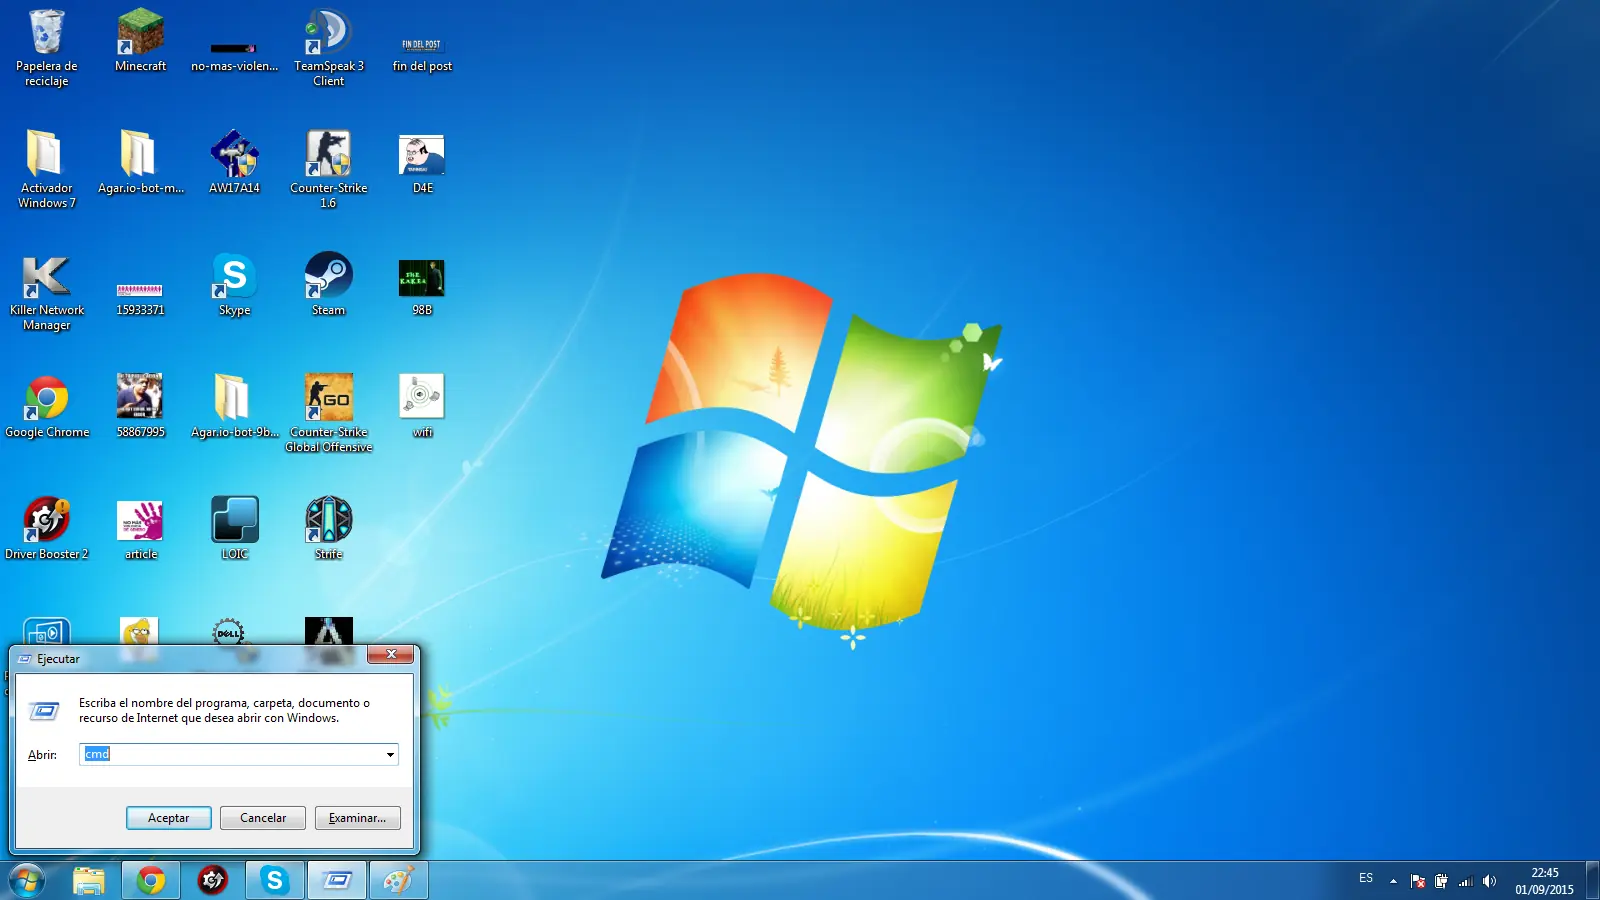Open the Steam desktop shortcut
Image resolution: width=1600 pixels, height=900 pixels.
click(328, 284)
